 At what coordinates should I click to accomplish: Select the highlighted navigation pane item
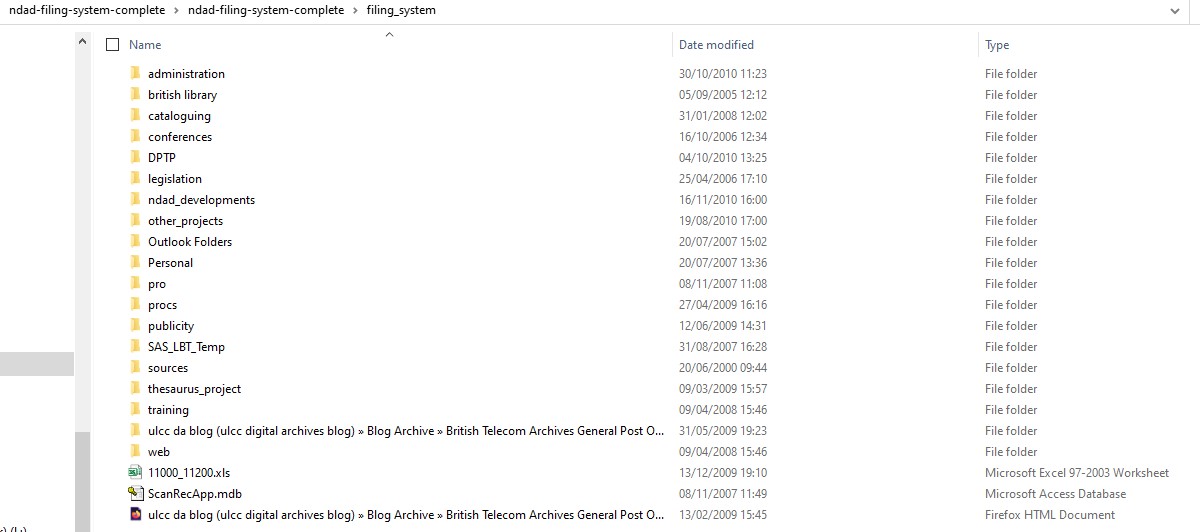pos(37,364)
